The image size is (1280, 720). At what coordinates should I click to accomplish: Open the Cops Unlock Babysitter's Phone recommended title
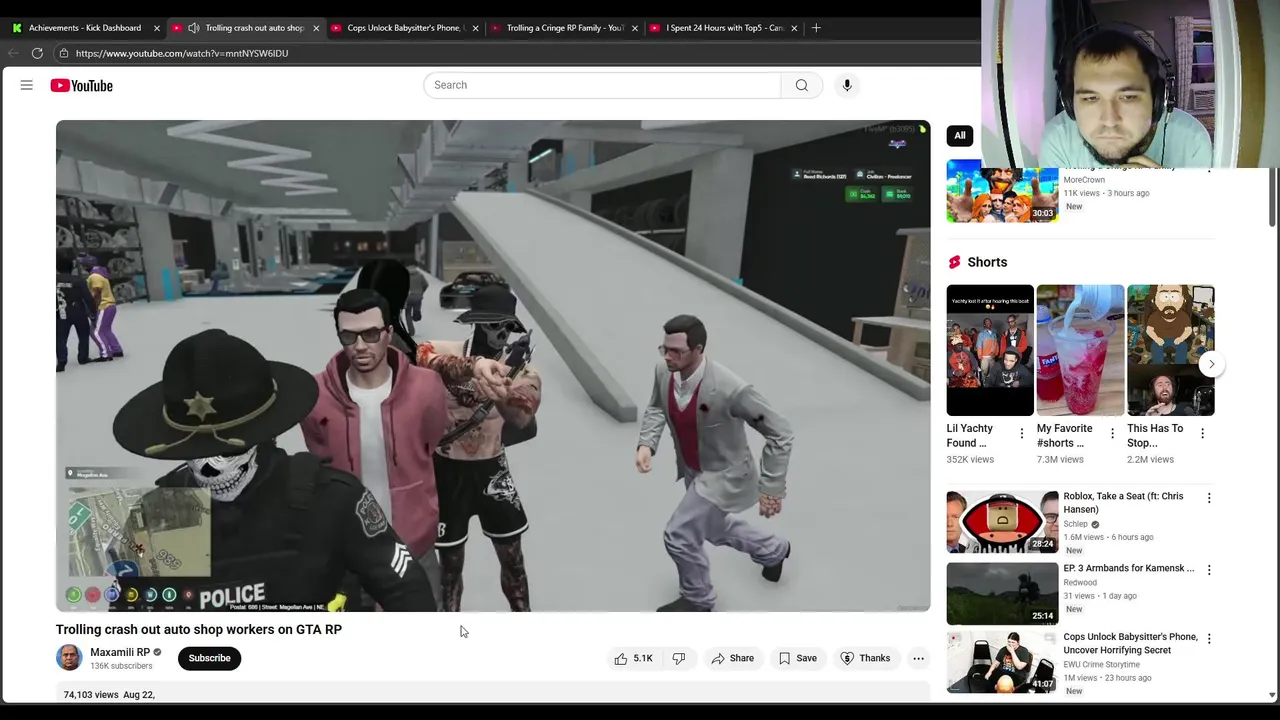(1130, 643)
